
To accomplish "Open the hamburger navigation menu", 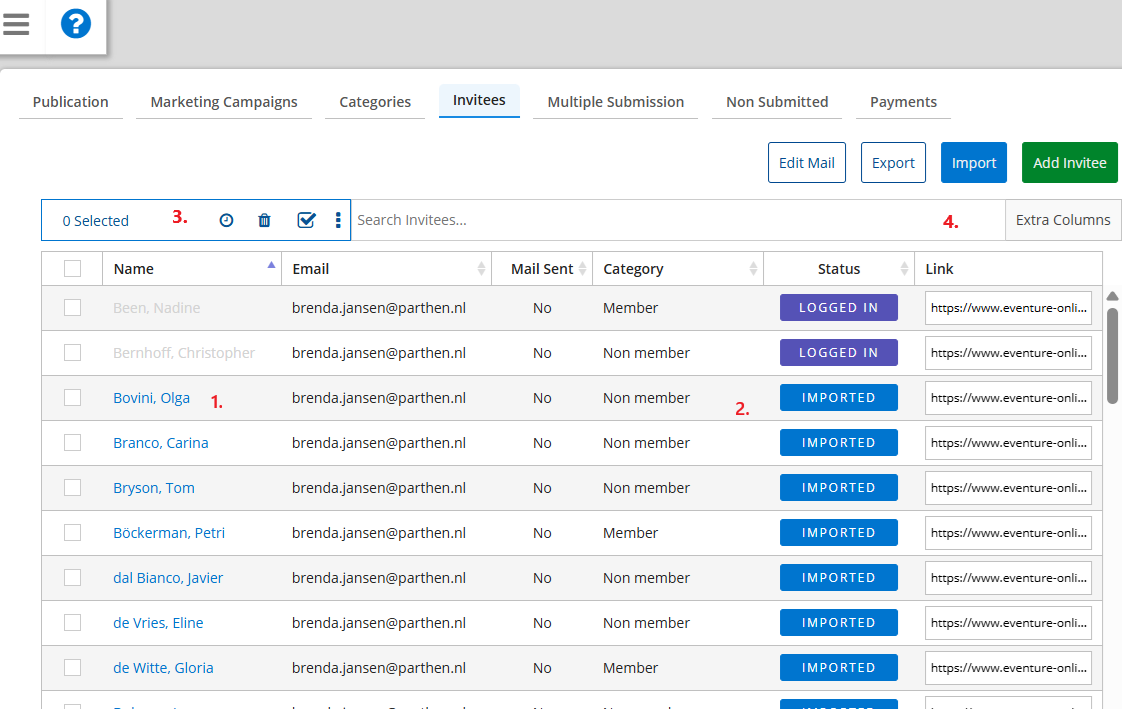I will click(x=17, y=24).
